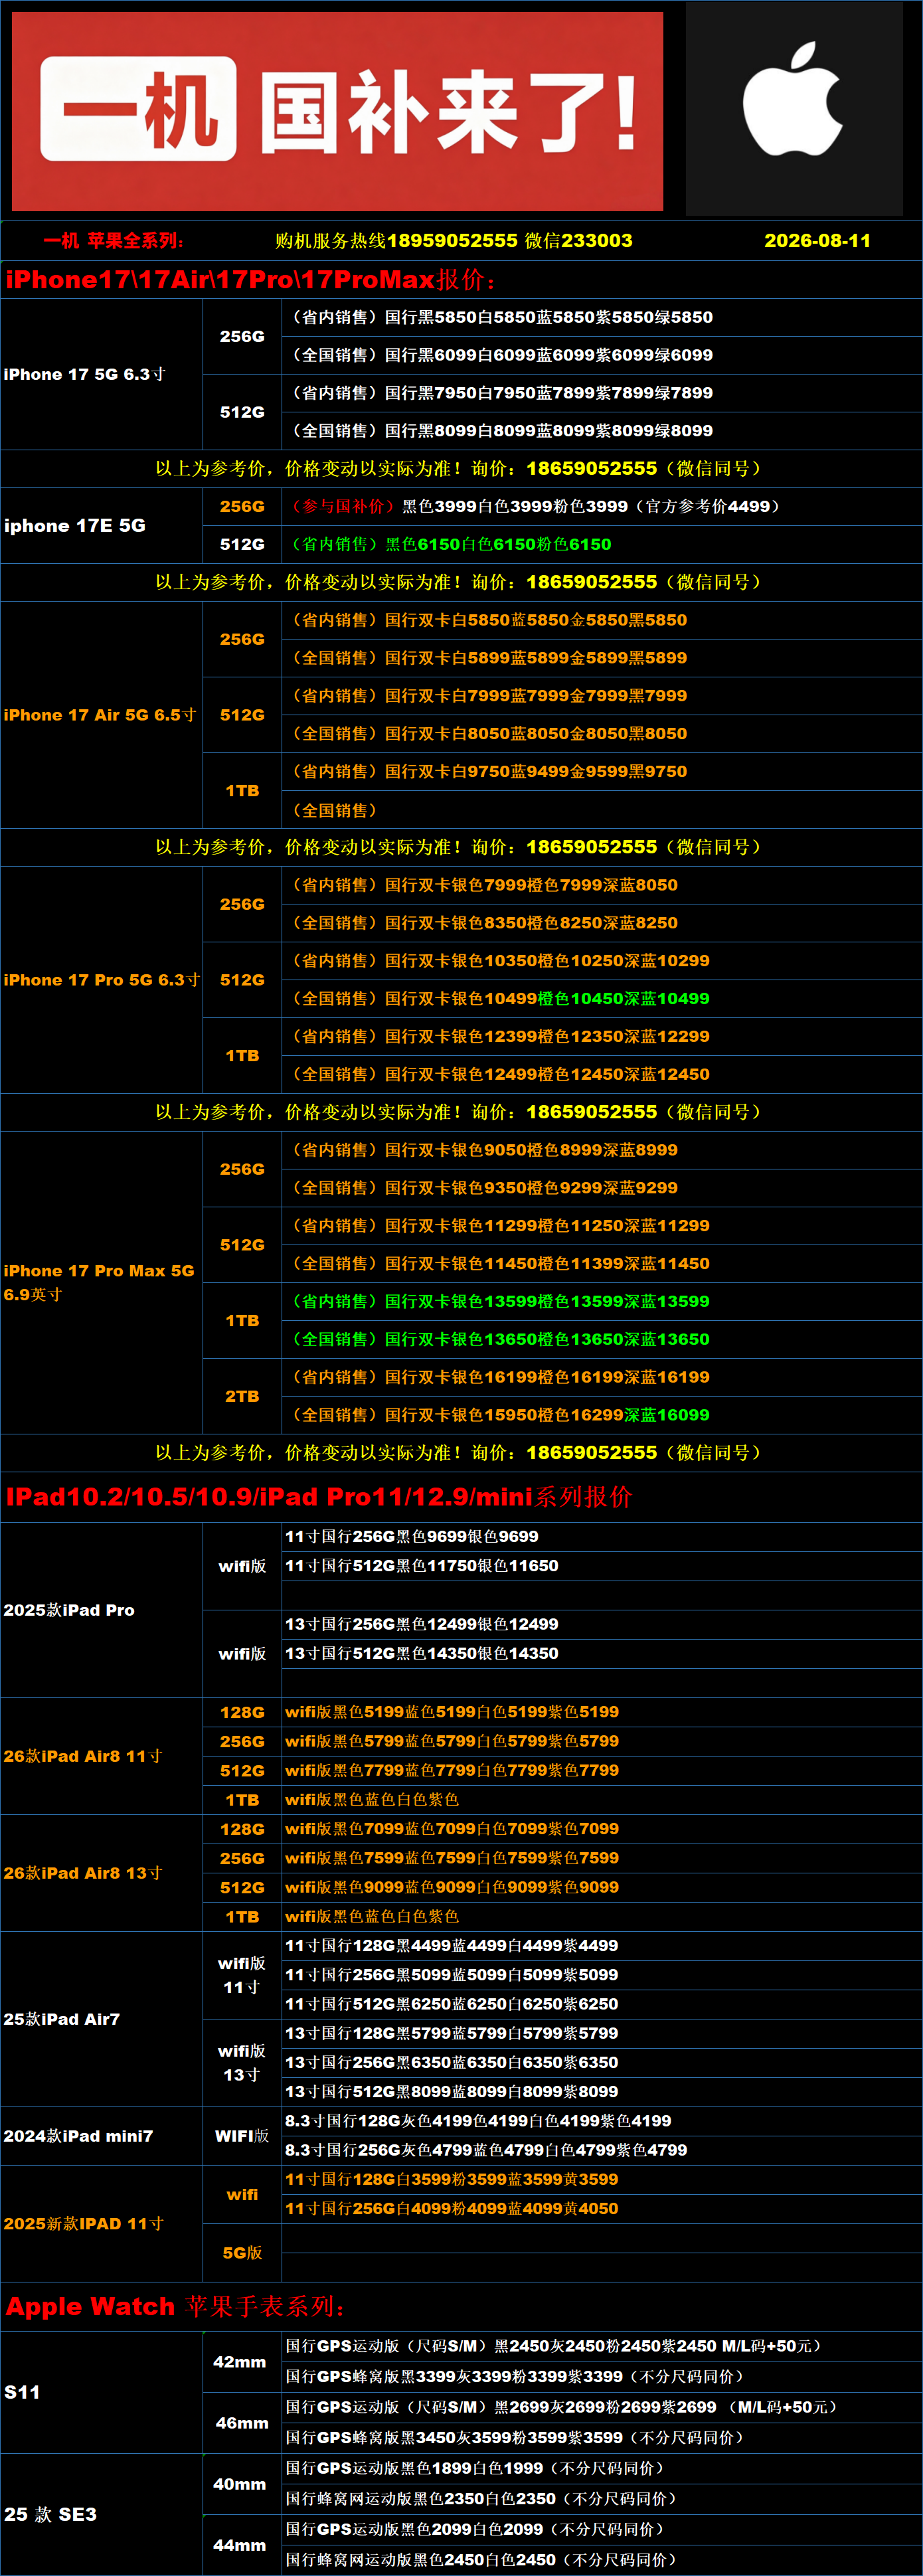
Task: Click the row '13寸国行512G黑8099蓝8099'
Action: (x=602, y=2092)
